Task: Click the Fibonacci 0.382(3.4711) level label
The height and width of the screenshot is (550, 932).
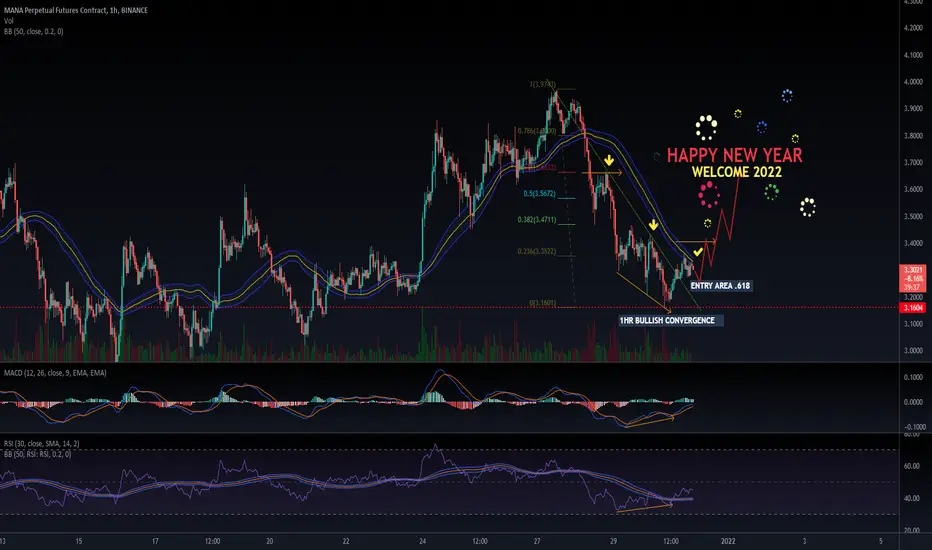Action: [x=537, y=220]
